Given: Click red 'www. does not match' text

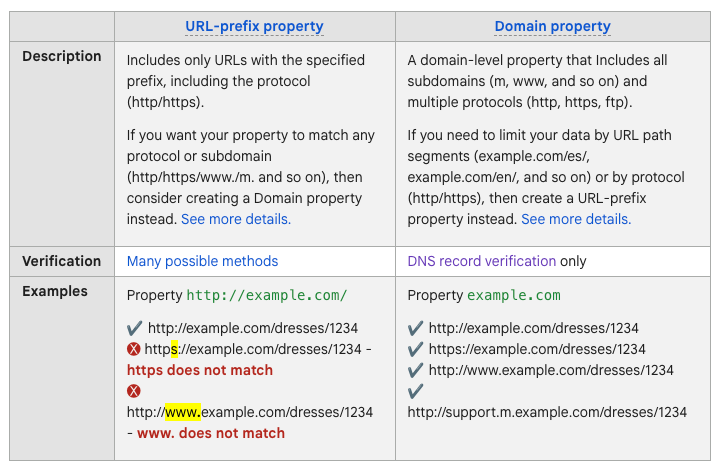Looking at the screenshot, I should [x=211, y=433].
